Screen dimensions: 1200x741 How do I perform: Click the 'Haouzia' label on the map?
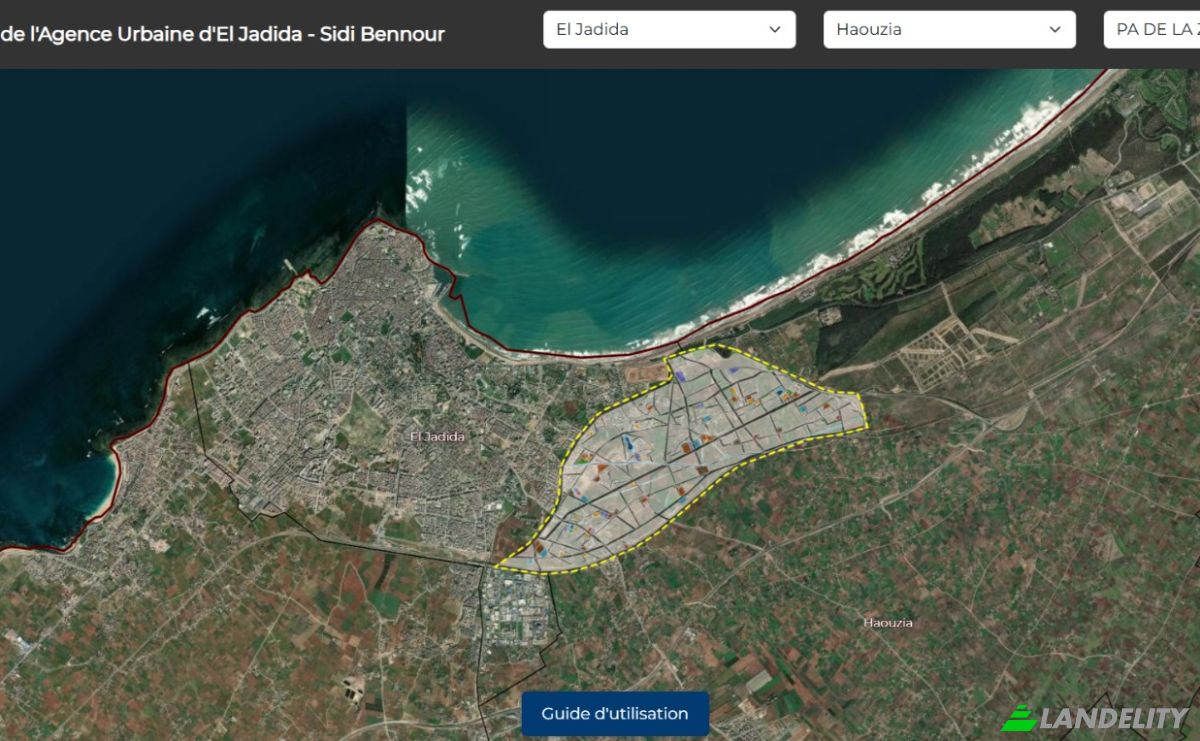[x=887, y=622]
